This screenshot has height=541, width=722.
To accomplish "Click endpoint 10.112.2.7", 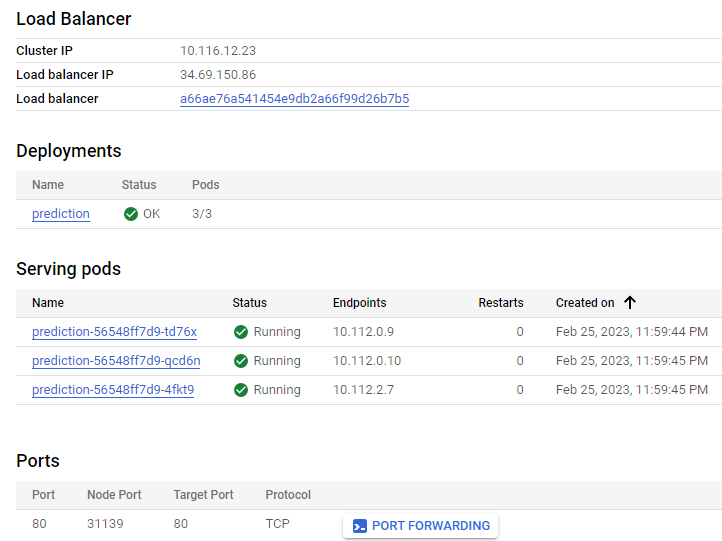I will coord(363,390).
